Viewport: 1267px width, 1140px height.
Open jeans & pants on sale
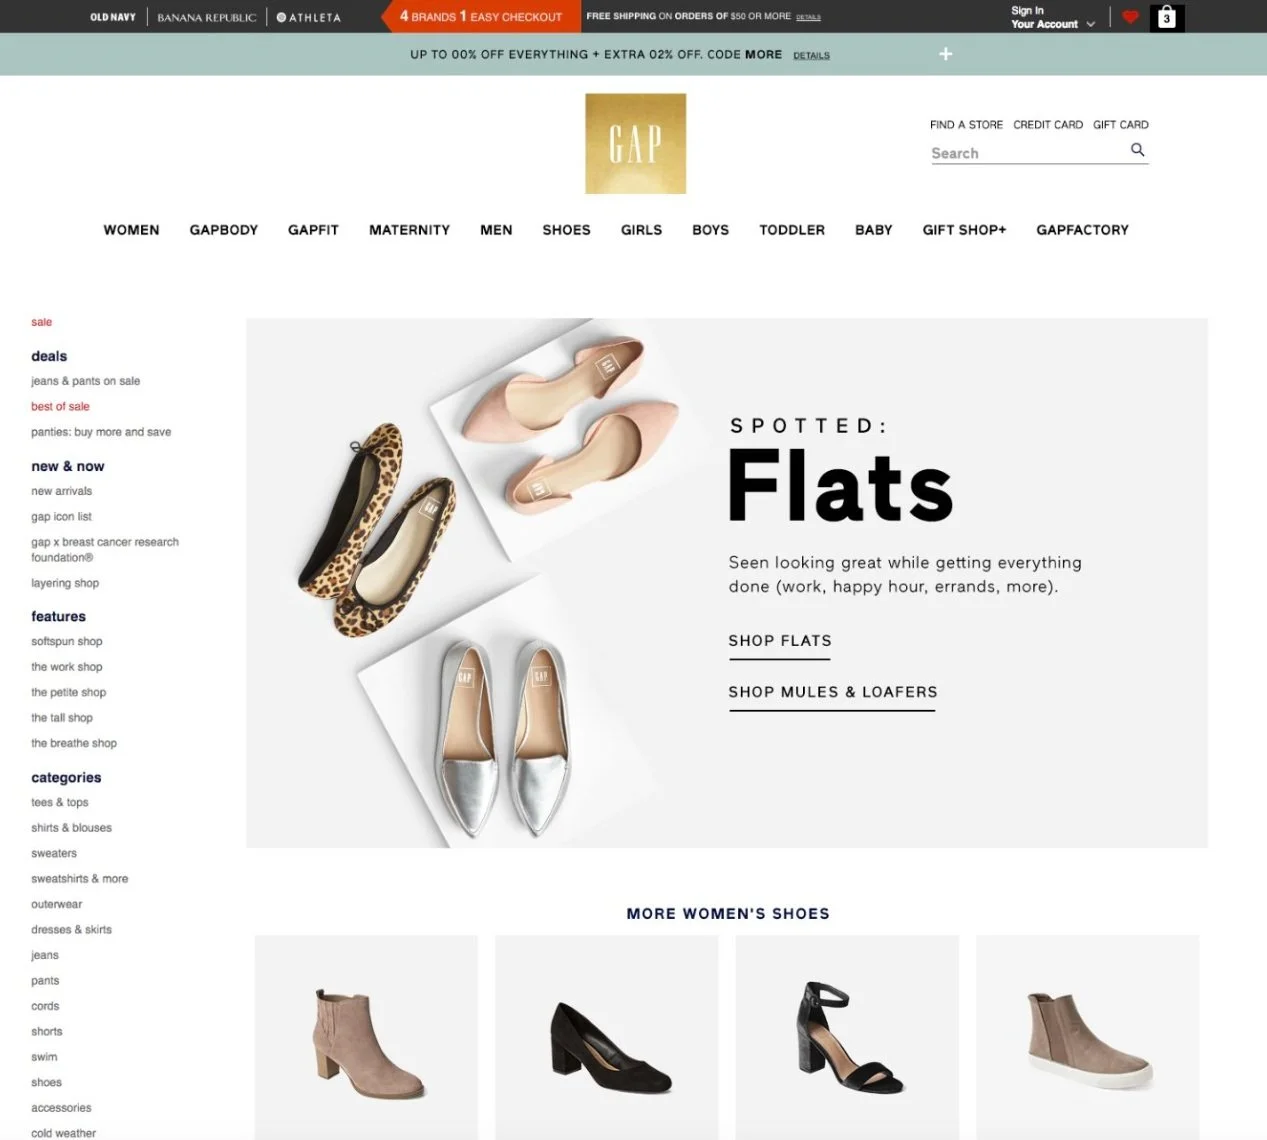pyautogui.click(x=85, y=381)
